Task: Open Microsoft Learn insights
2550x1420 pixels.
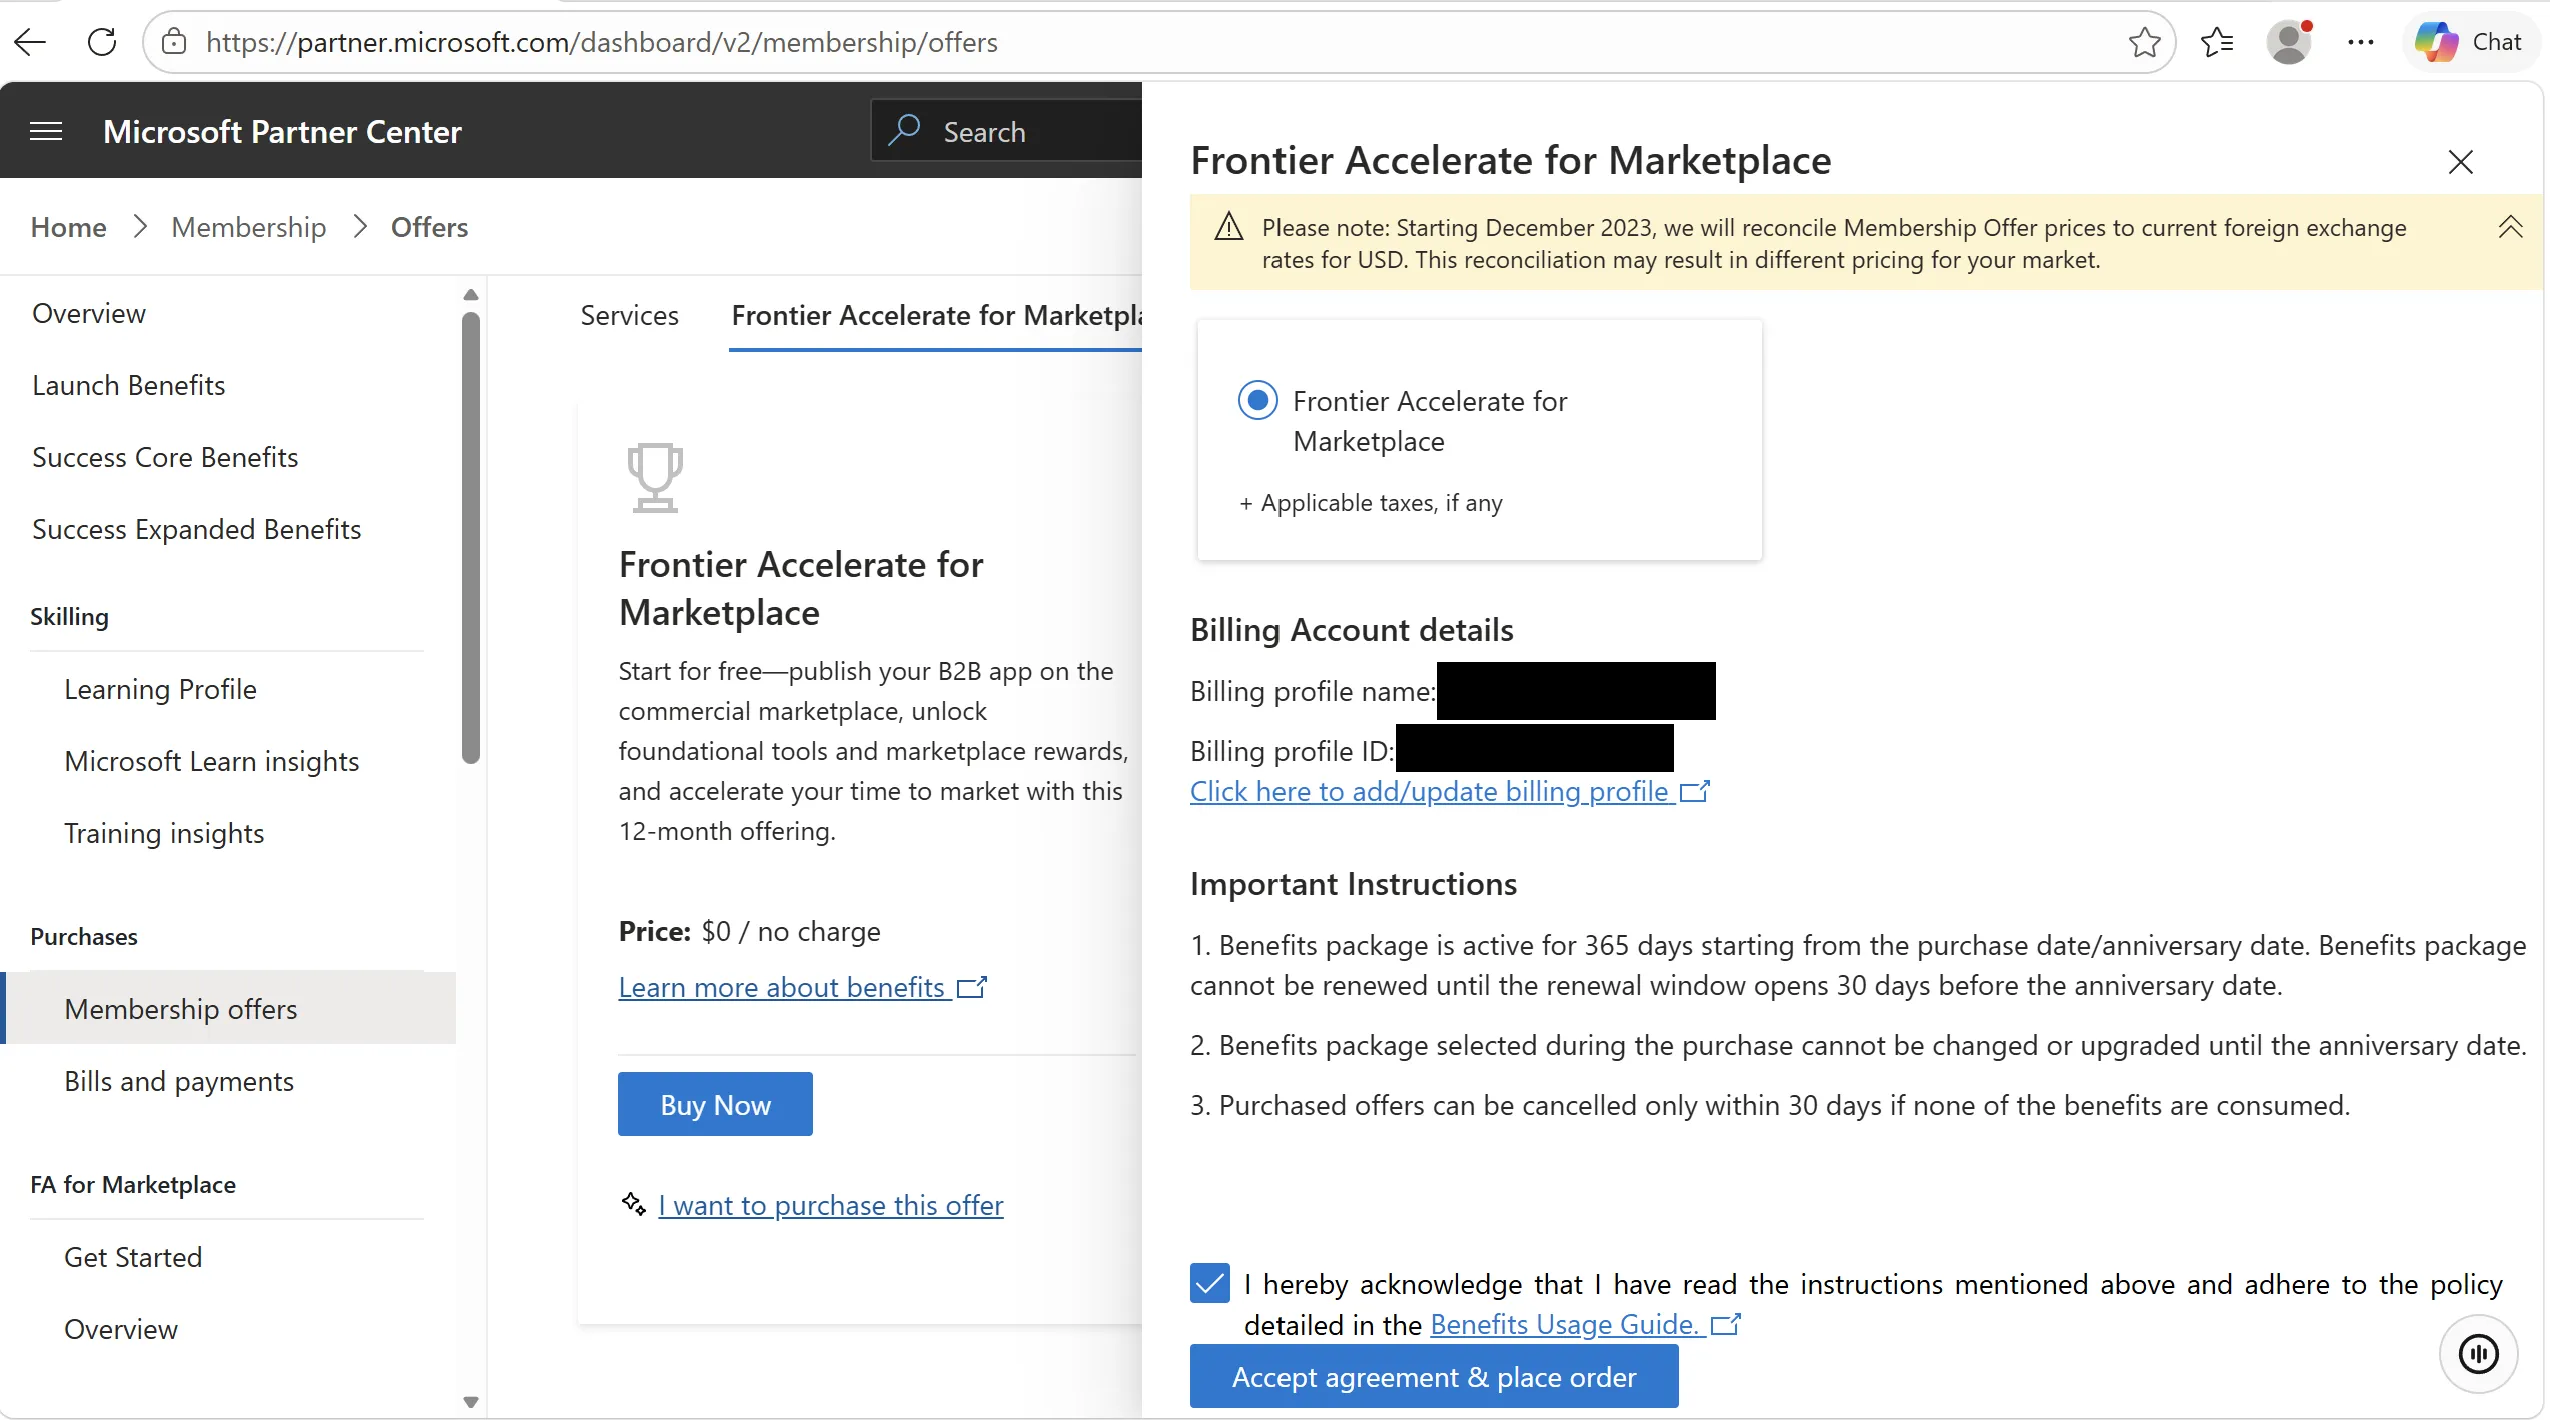Action: [x=211, y=761]
